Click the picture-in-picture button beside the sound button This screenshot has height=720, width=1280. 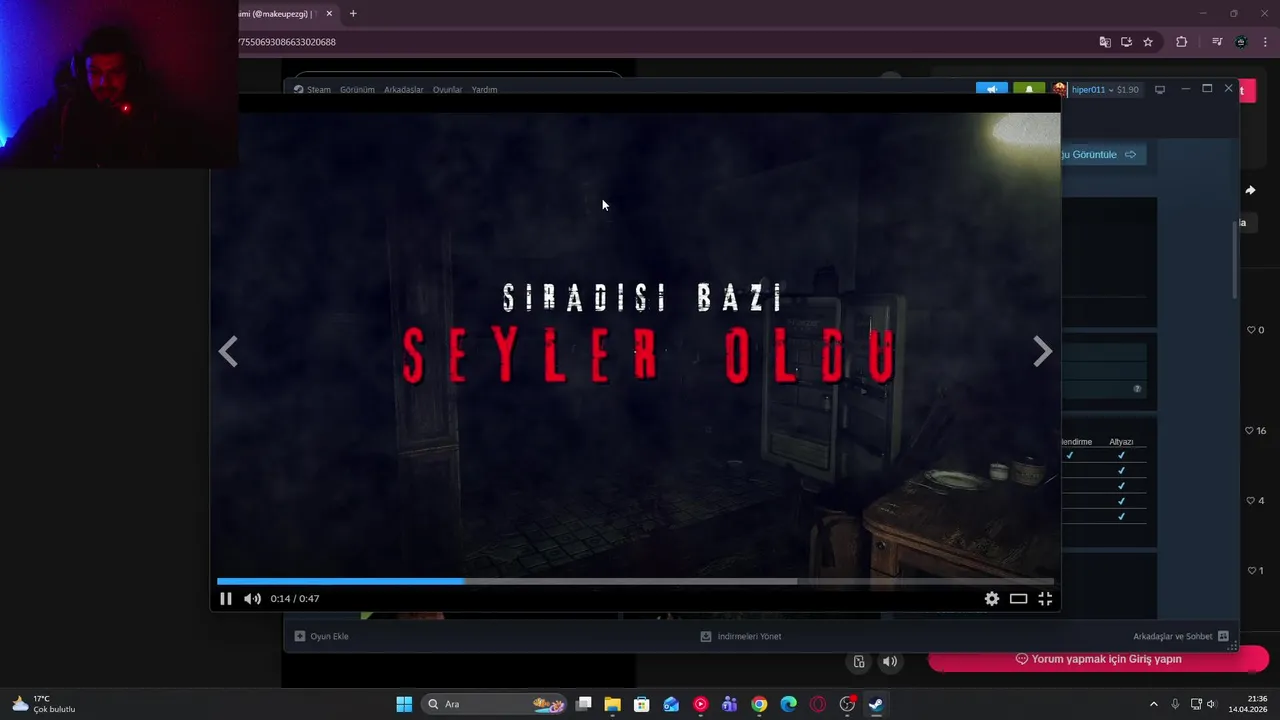tap(859, 662)
